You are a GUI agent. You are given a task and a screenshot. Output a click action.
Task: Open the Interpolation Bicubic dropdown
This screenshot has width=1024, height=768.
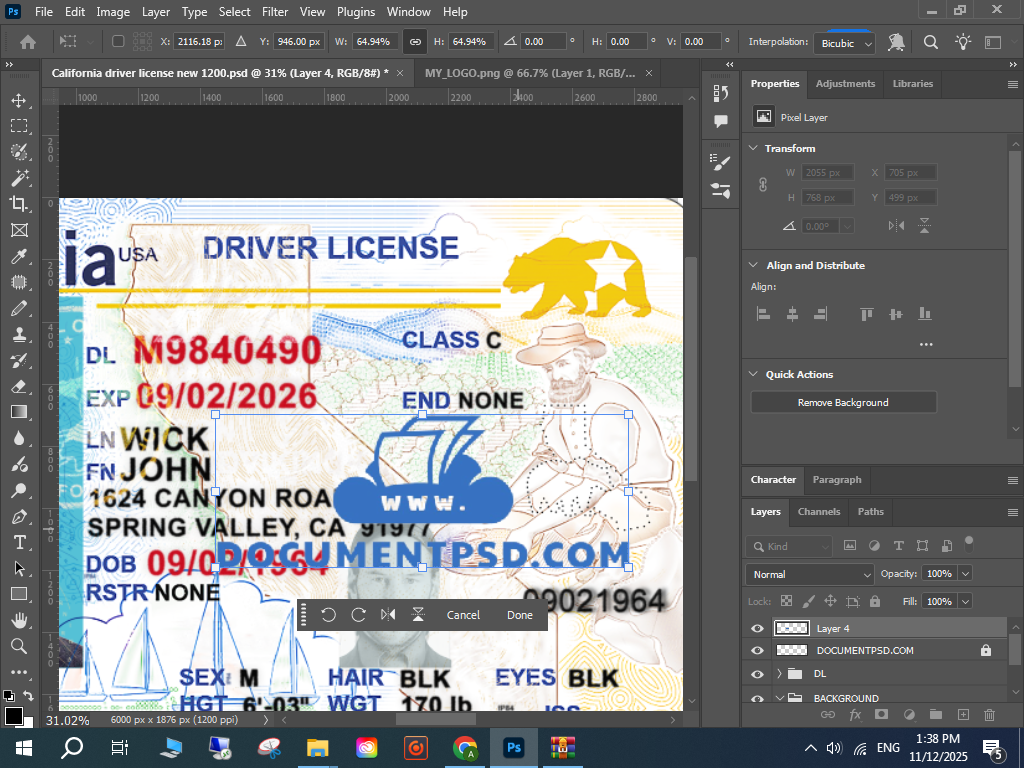[846, 43]
